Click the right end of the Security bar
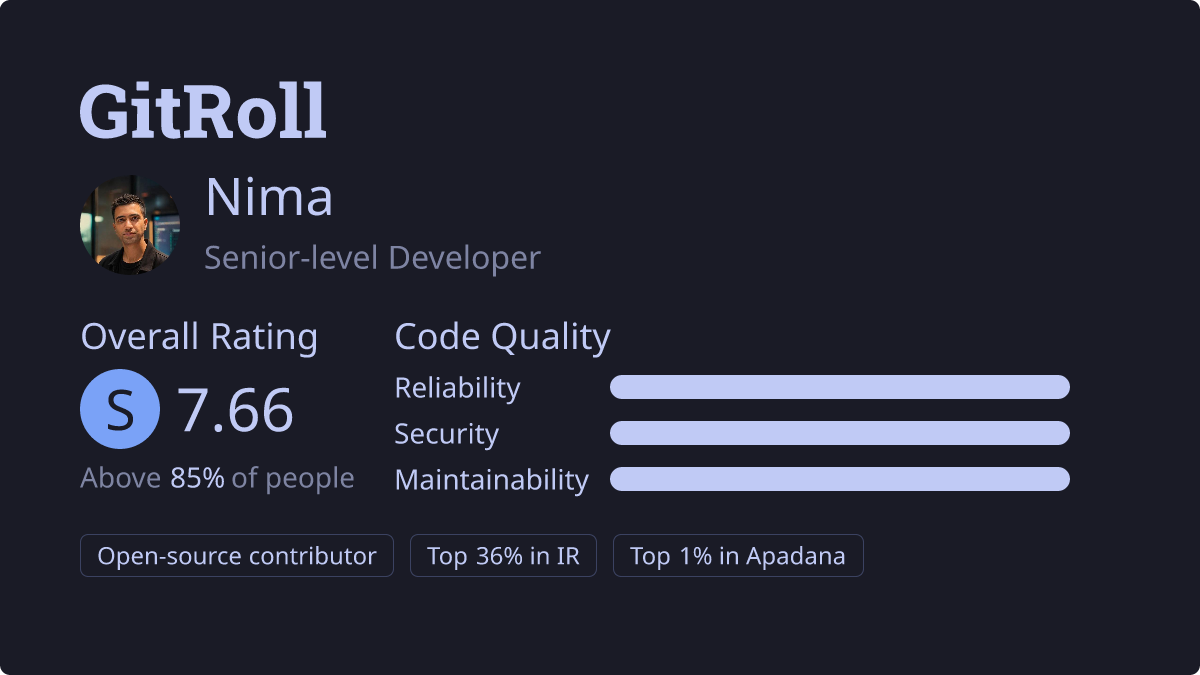 coord(1060,433)
